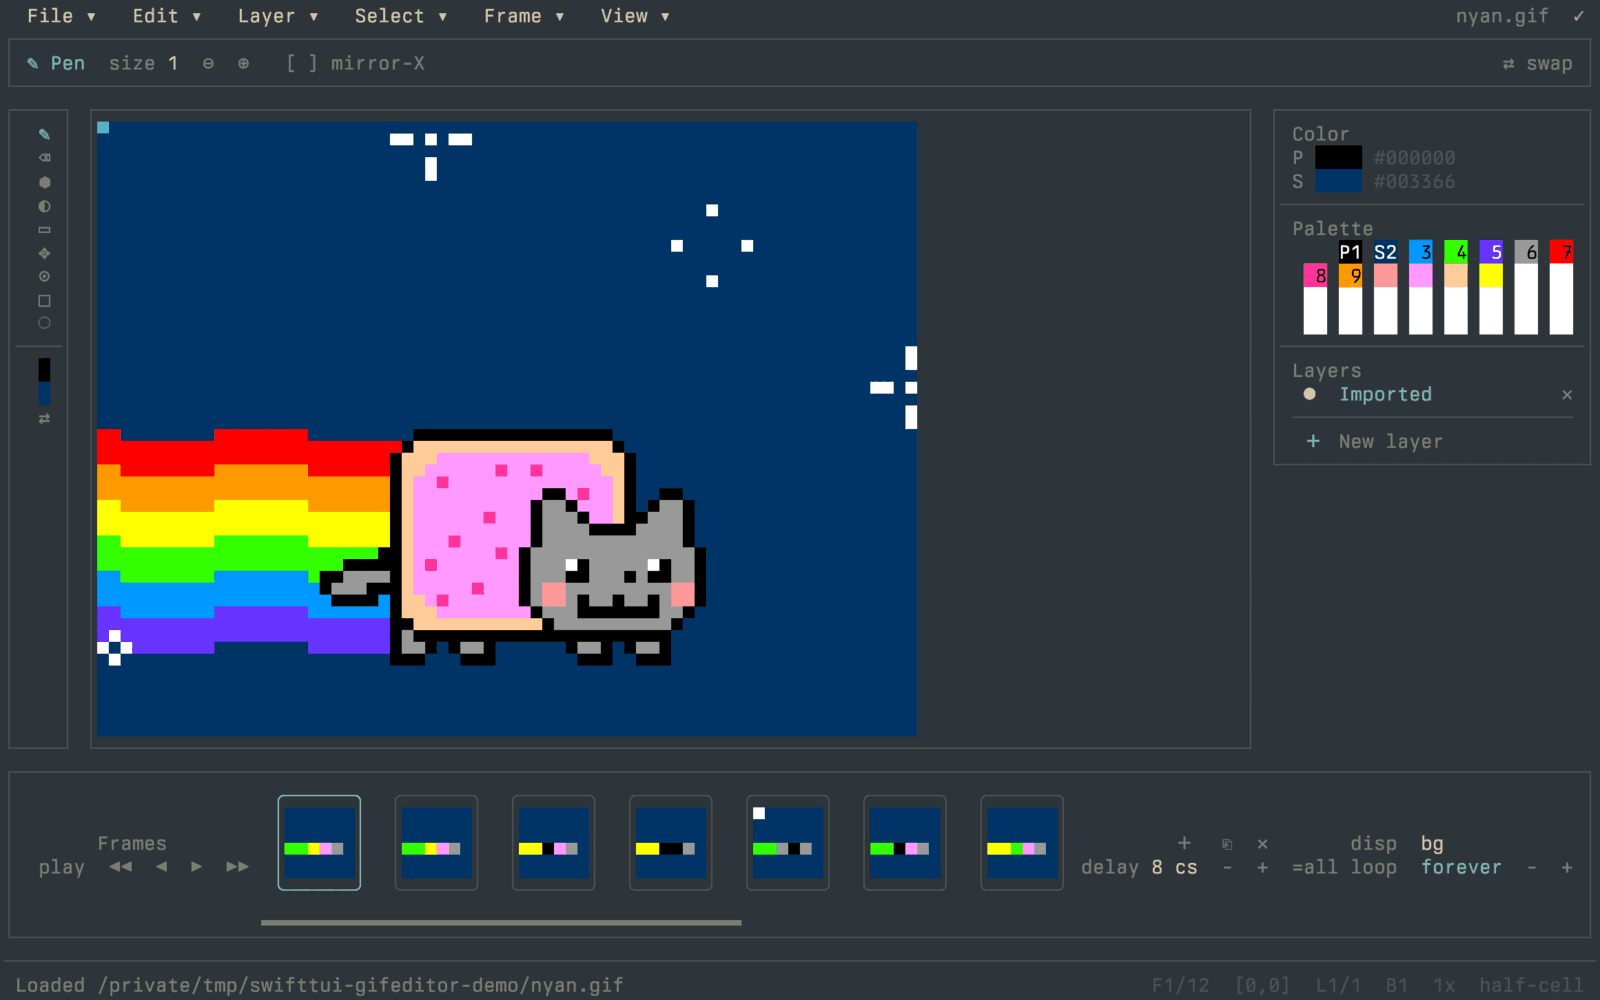1600x1000 pixels.
Task: Select the seventh frame thumbnail
Action: [1022, 843]
